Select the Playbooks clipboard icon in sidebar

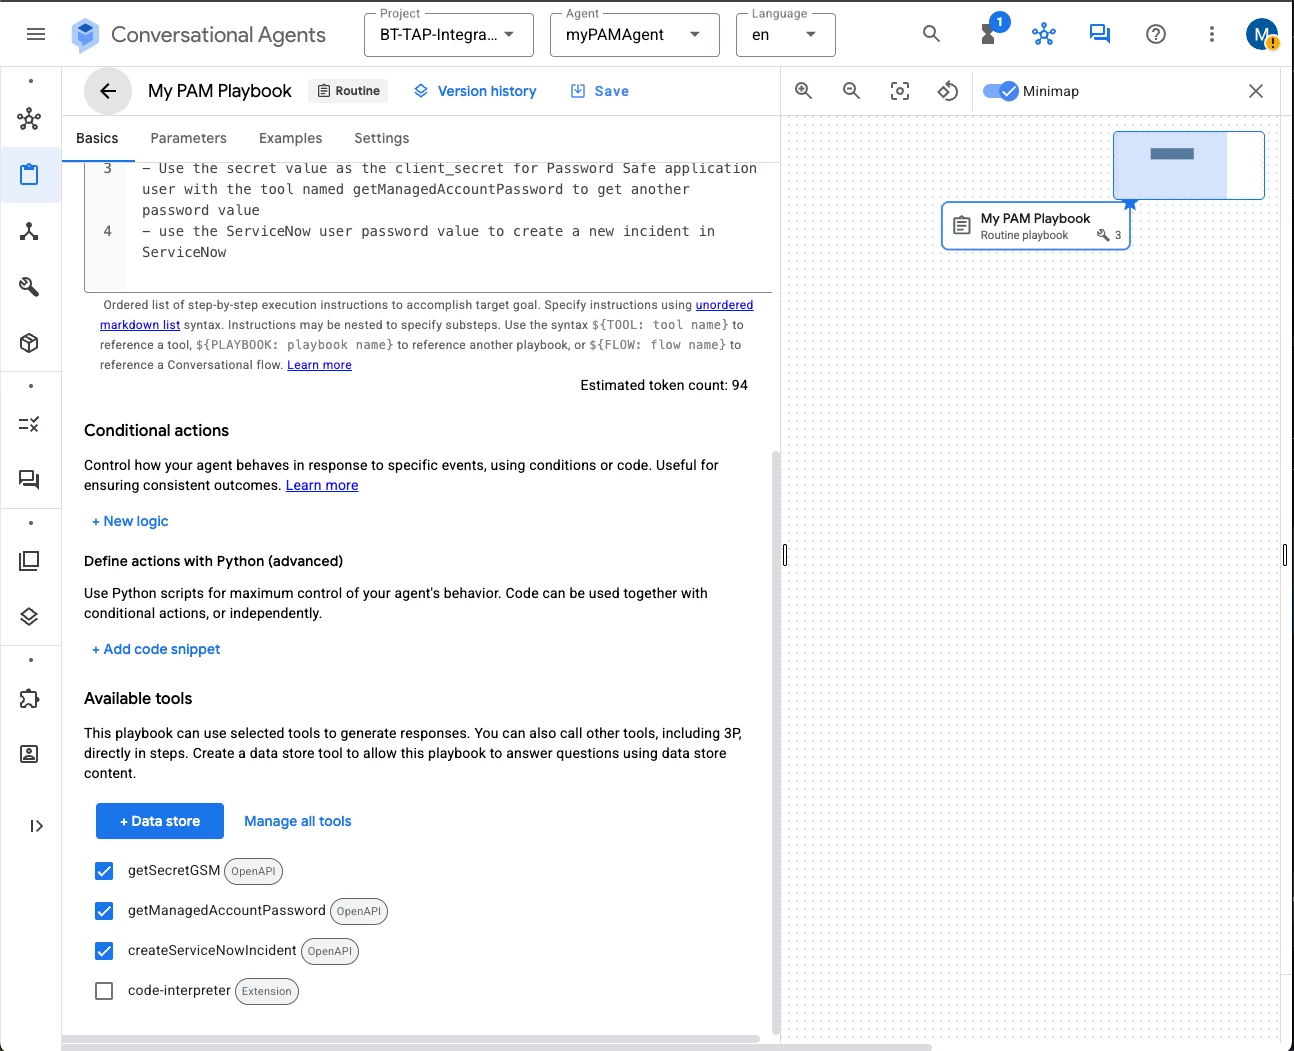pyautogui.click(x=29, y=175)
